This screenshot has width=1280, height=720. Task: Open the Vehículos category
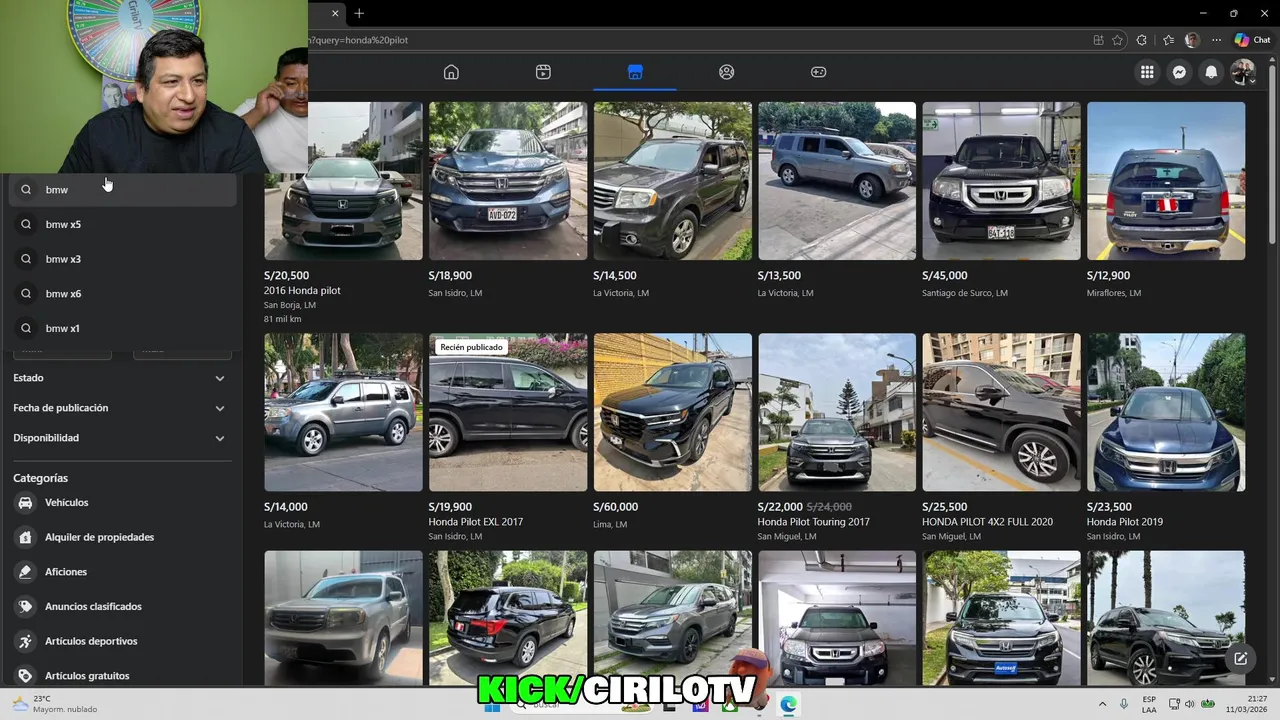pyautogui.click(x=120, y=502)
